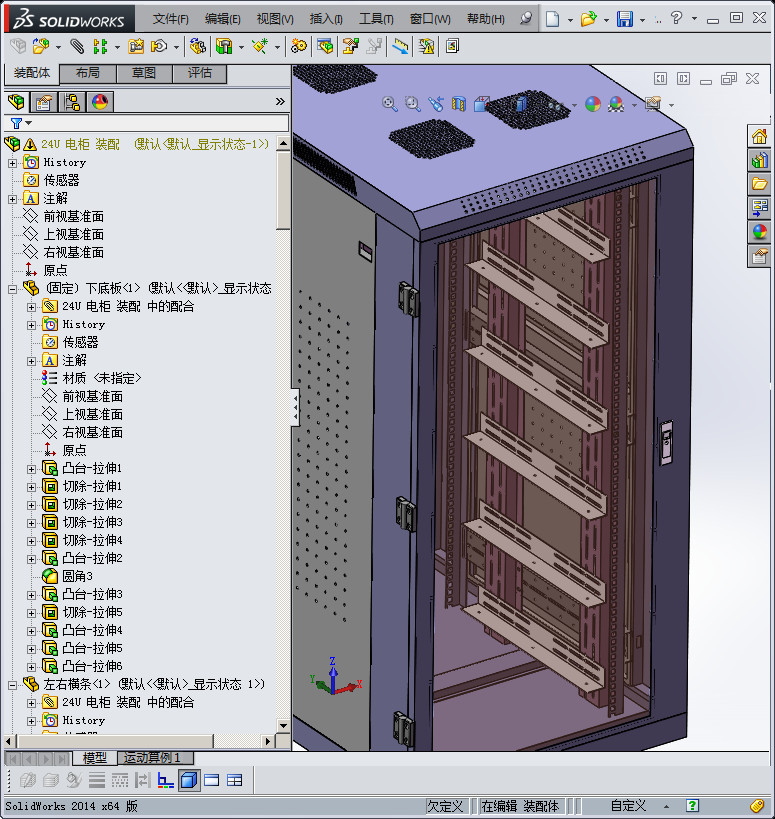Open the 编辑(E) menu

tap(222, 19)
